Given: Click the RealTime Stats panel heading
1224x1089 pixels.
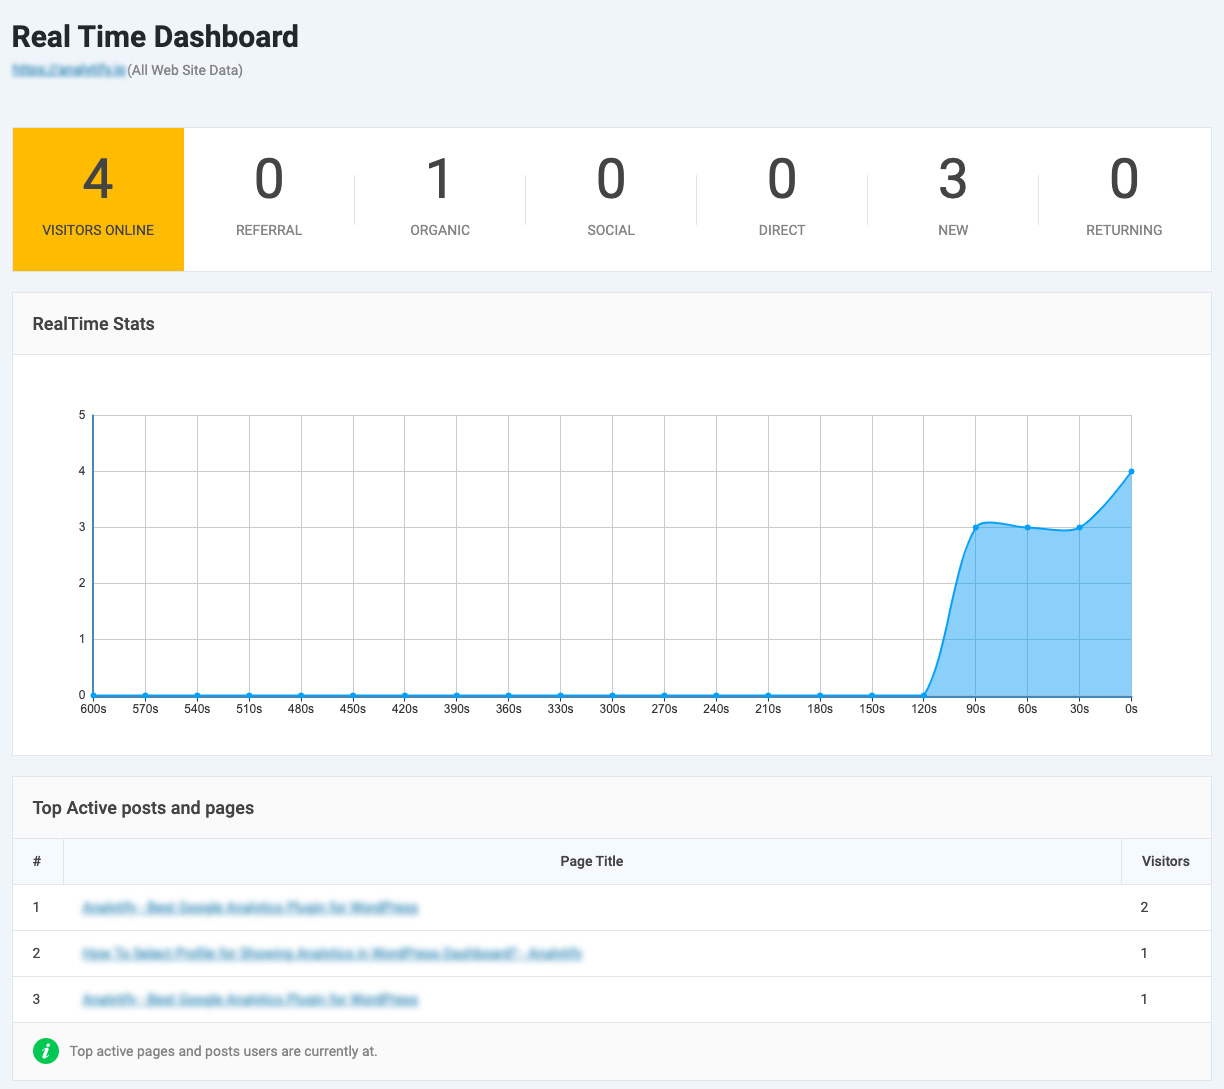Looking at the screenshot, I should click(94, 324).
